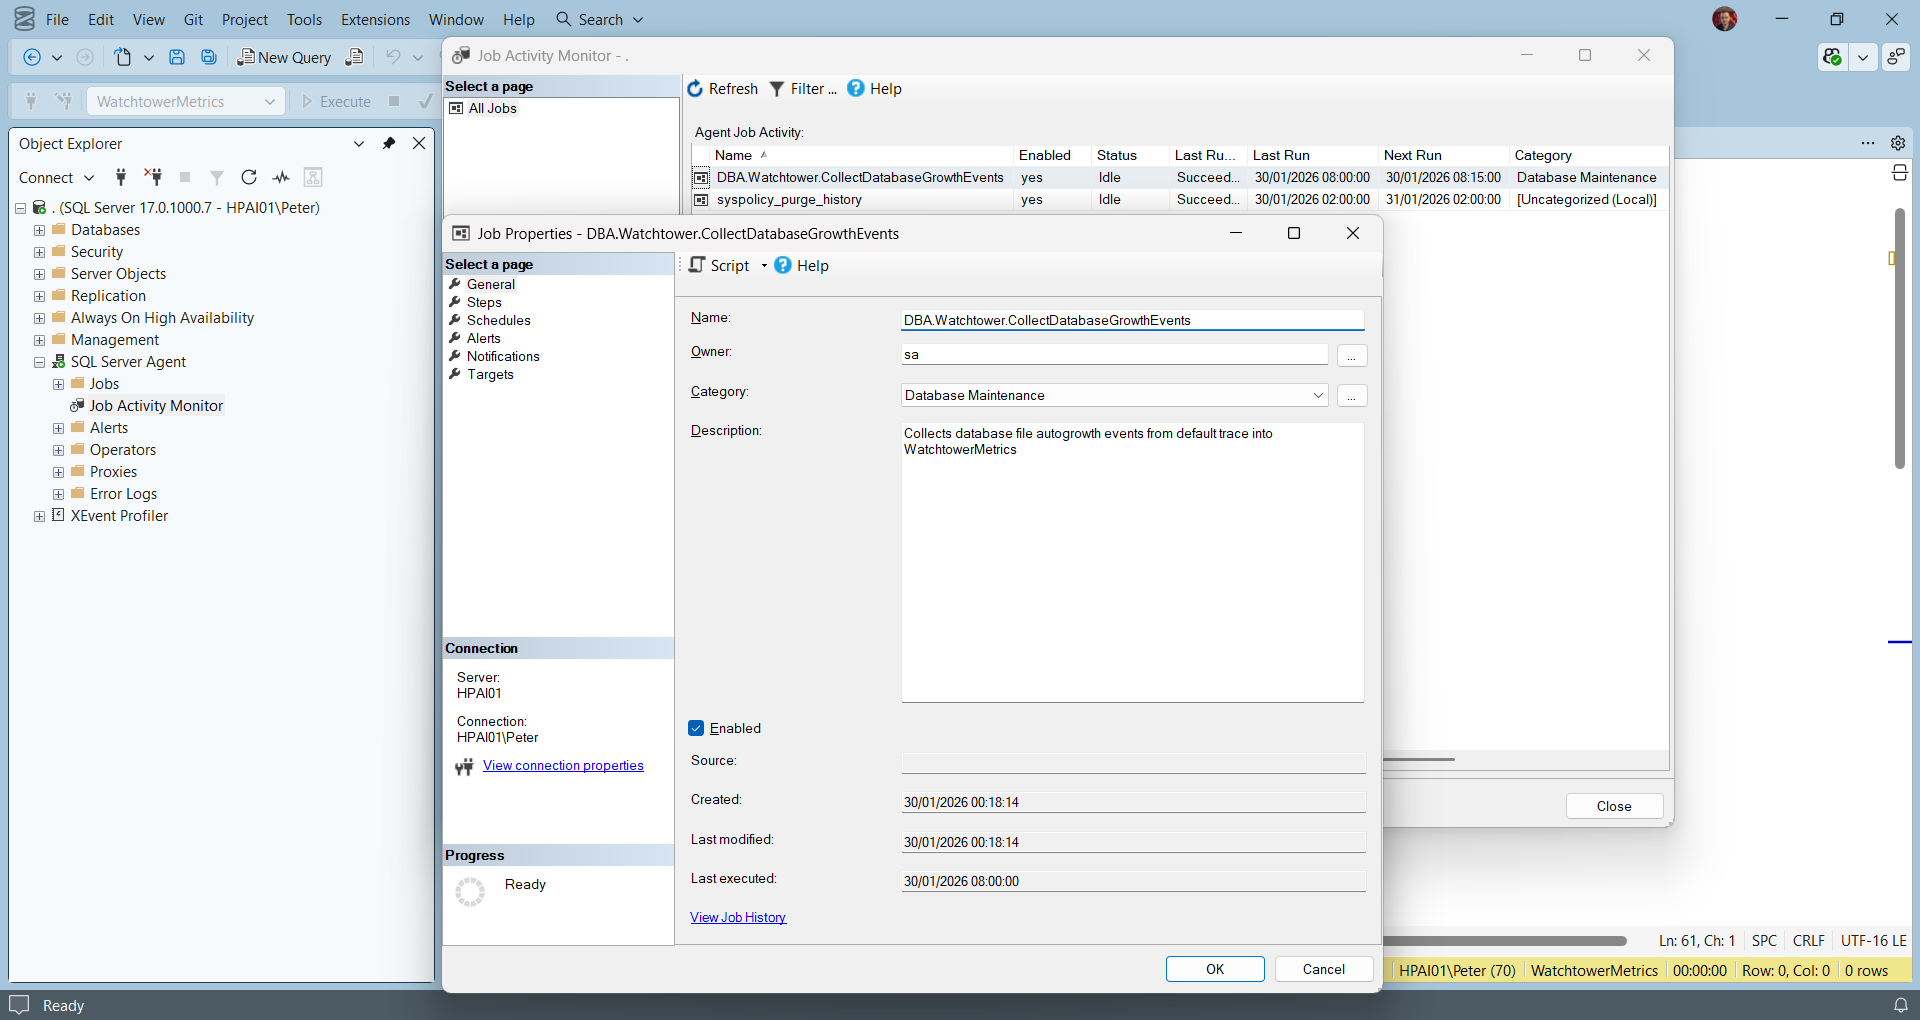The width and height of the screenshot is (1920, 1020).
Task: Open the Filter funnel in Job Activity Monitor
Action: 776,89
